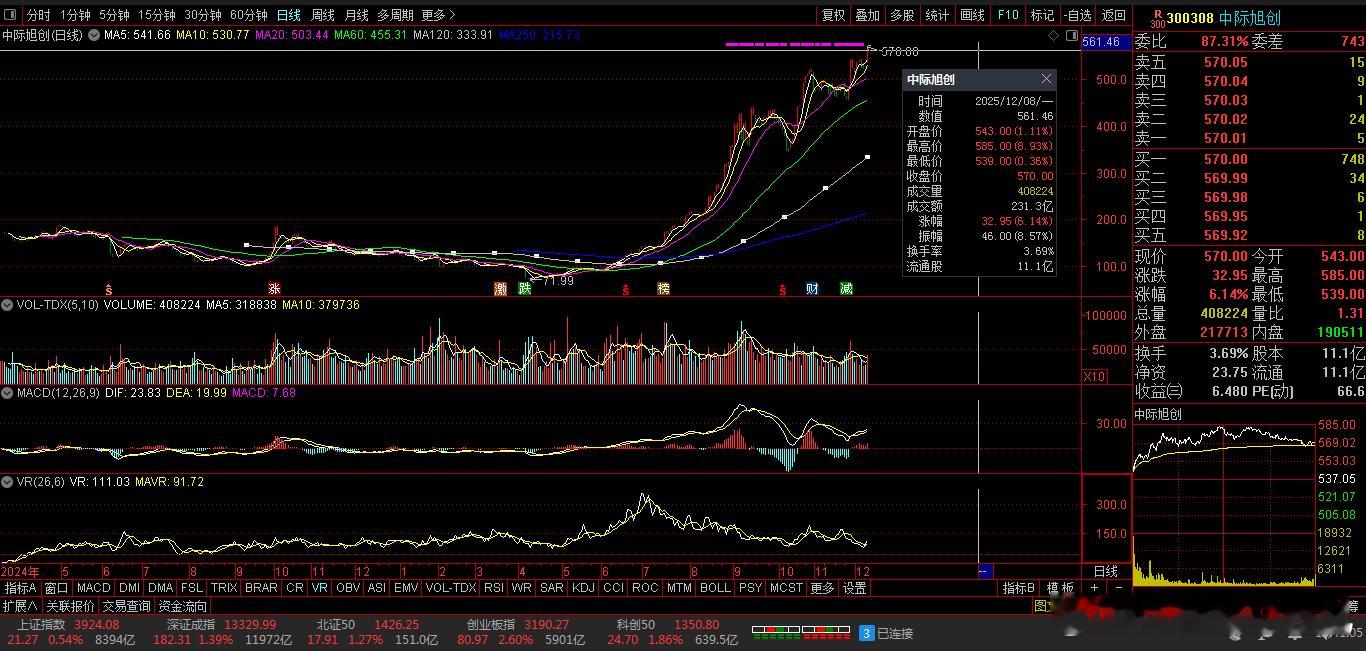Click the red-green market breadth bar

800,632
